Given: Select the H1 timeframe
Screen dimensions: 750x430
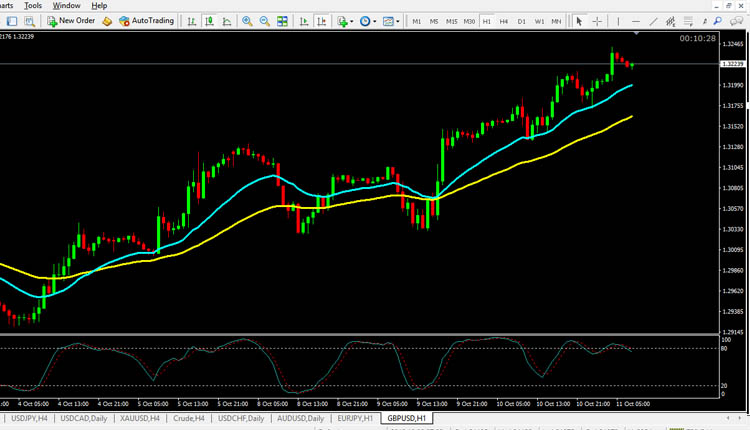Looking at the screenshot, I should (x=486, y=22).
